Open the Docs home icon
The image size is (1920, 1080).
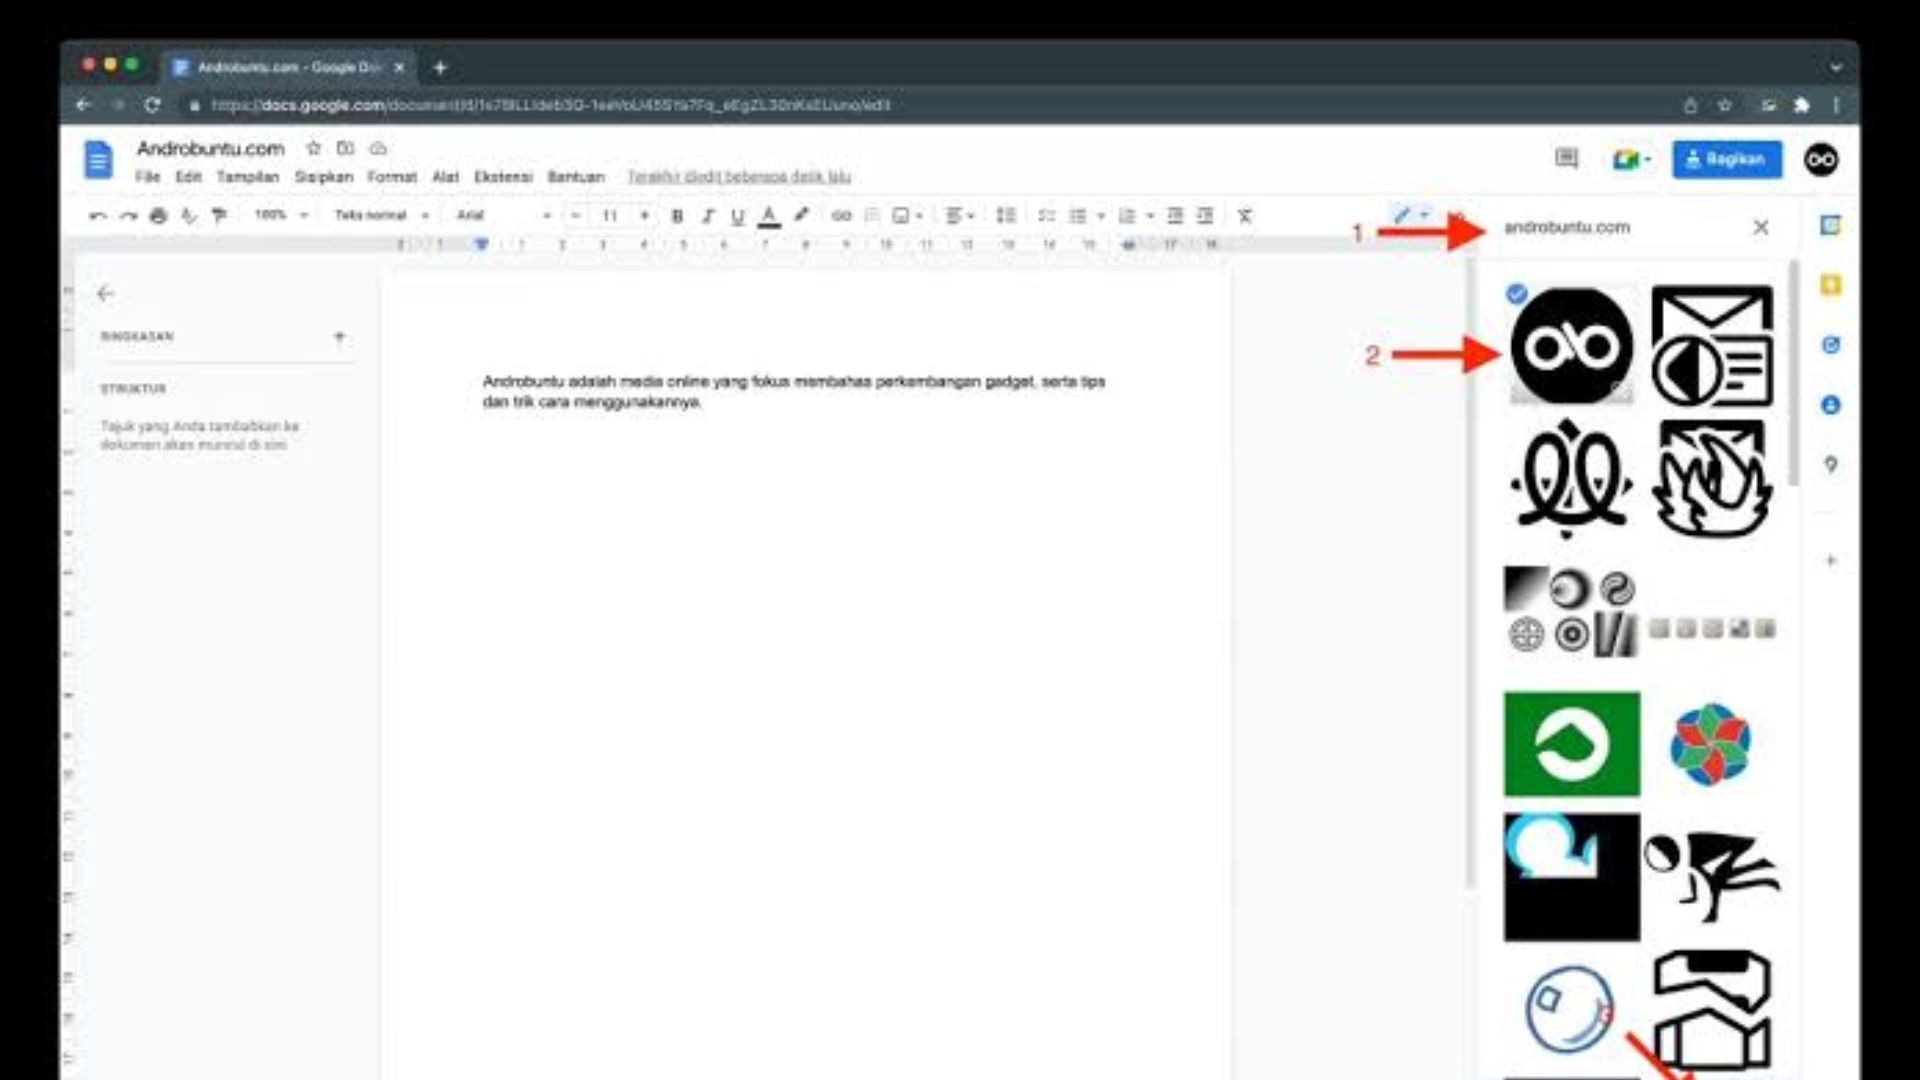pyautogui.click(x=98, y=160)
